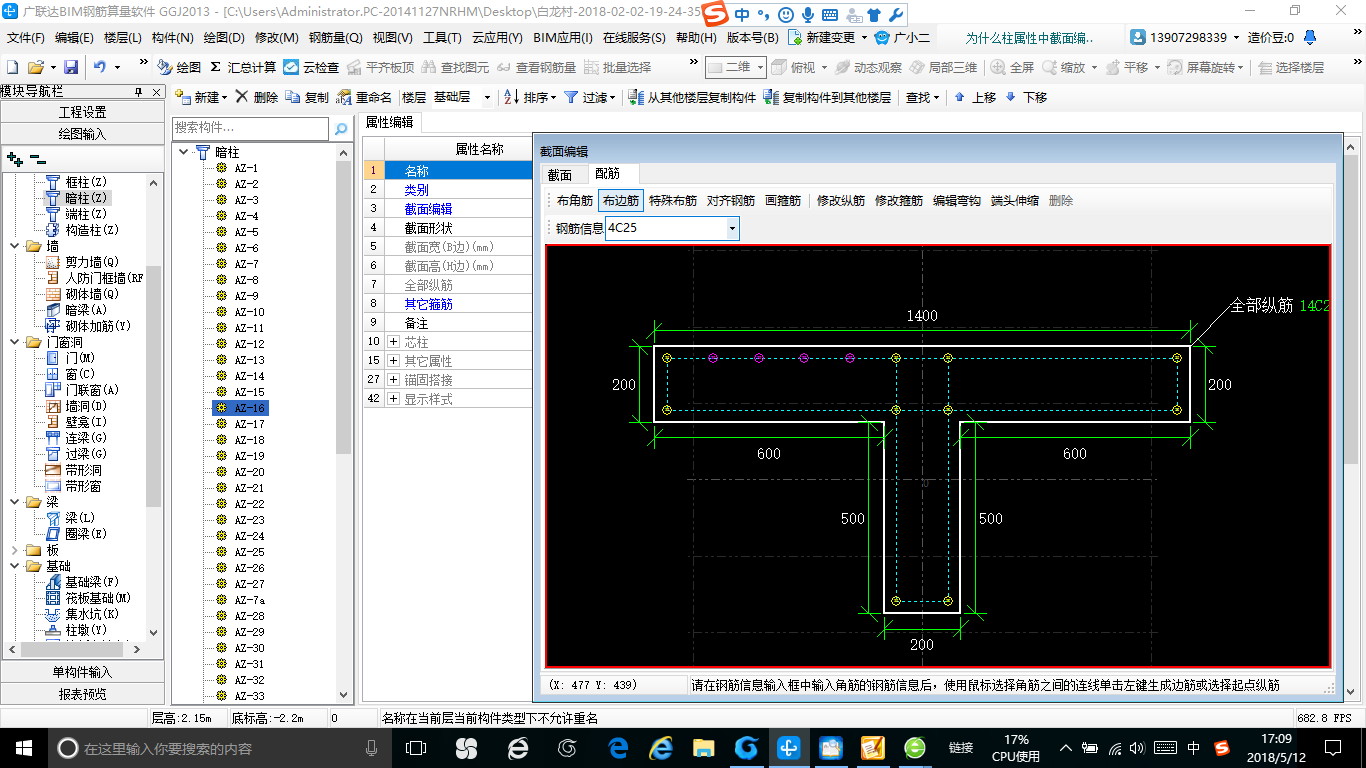Click the 排序 sort icon

tap(511, 97)
